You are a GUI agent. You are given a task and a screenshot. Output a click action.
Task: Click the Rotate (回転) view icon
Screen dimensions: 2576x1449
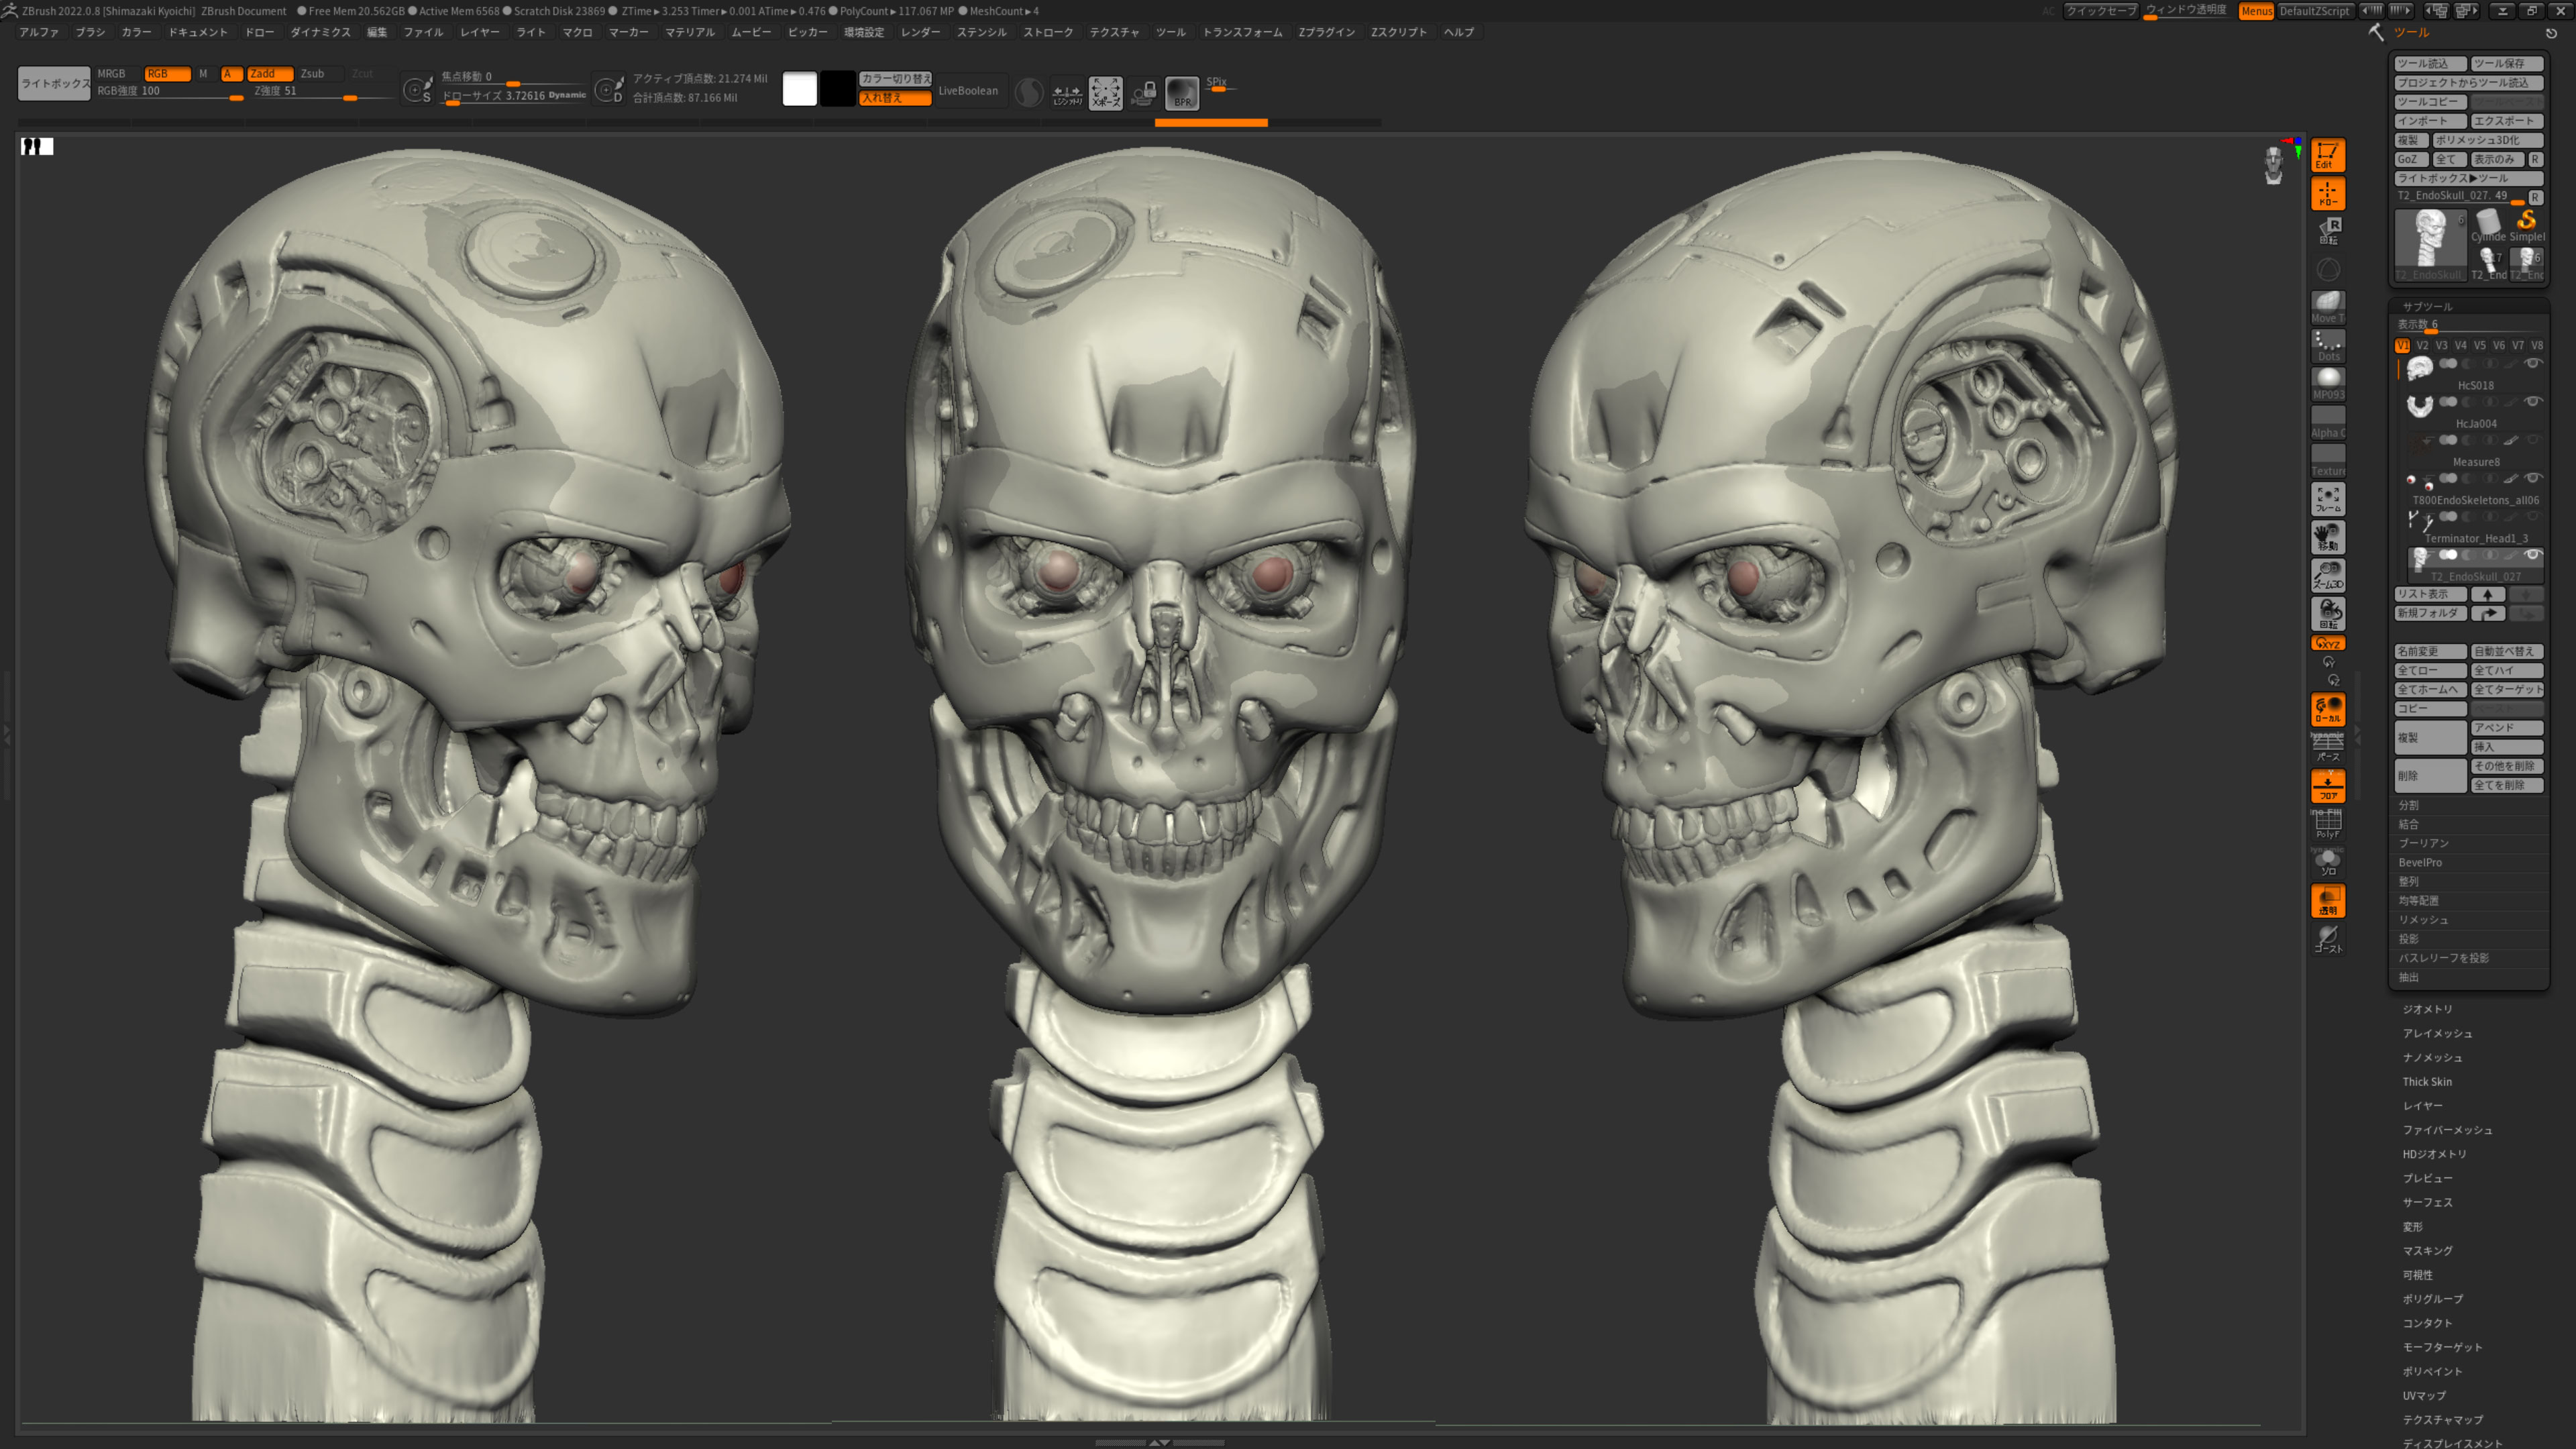(x=2327, y=613)
